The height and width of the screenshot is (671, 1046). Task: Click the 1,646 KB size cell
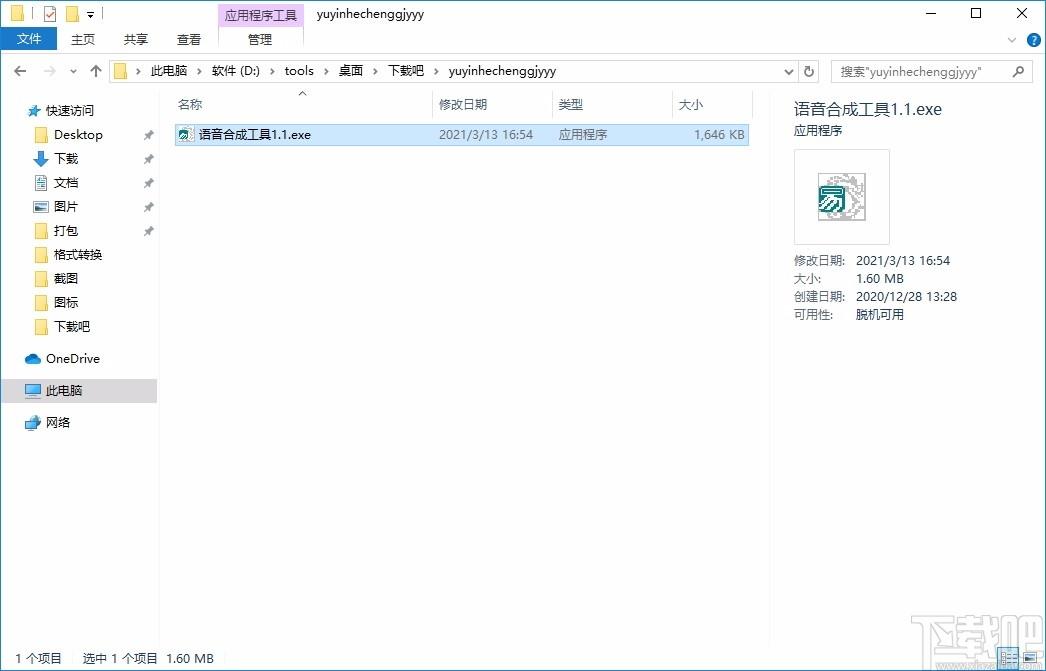pyautogui.click(x=719, y=135)
